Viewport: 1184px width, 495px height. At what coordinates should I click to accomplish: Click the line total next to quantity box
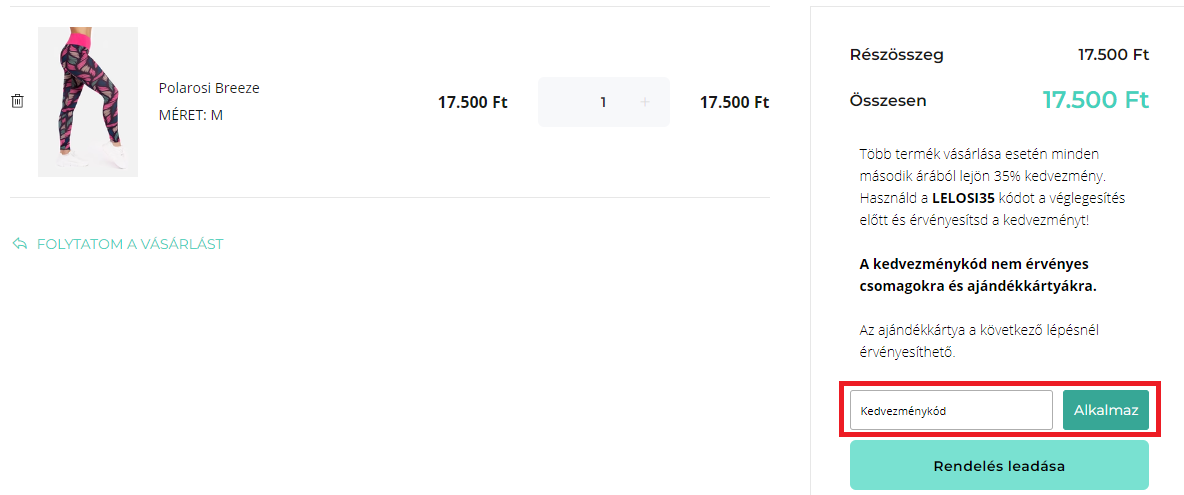[735, 102]
